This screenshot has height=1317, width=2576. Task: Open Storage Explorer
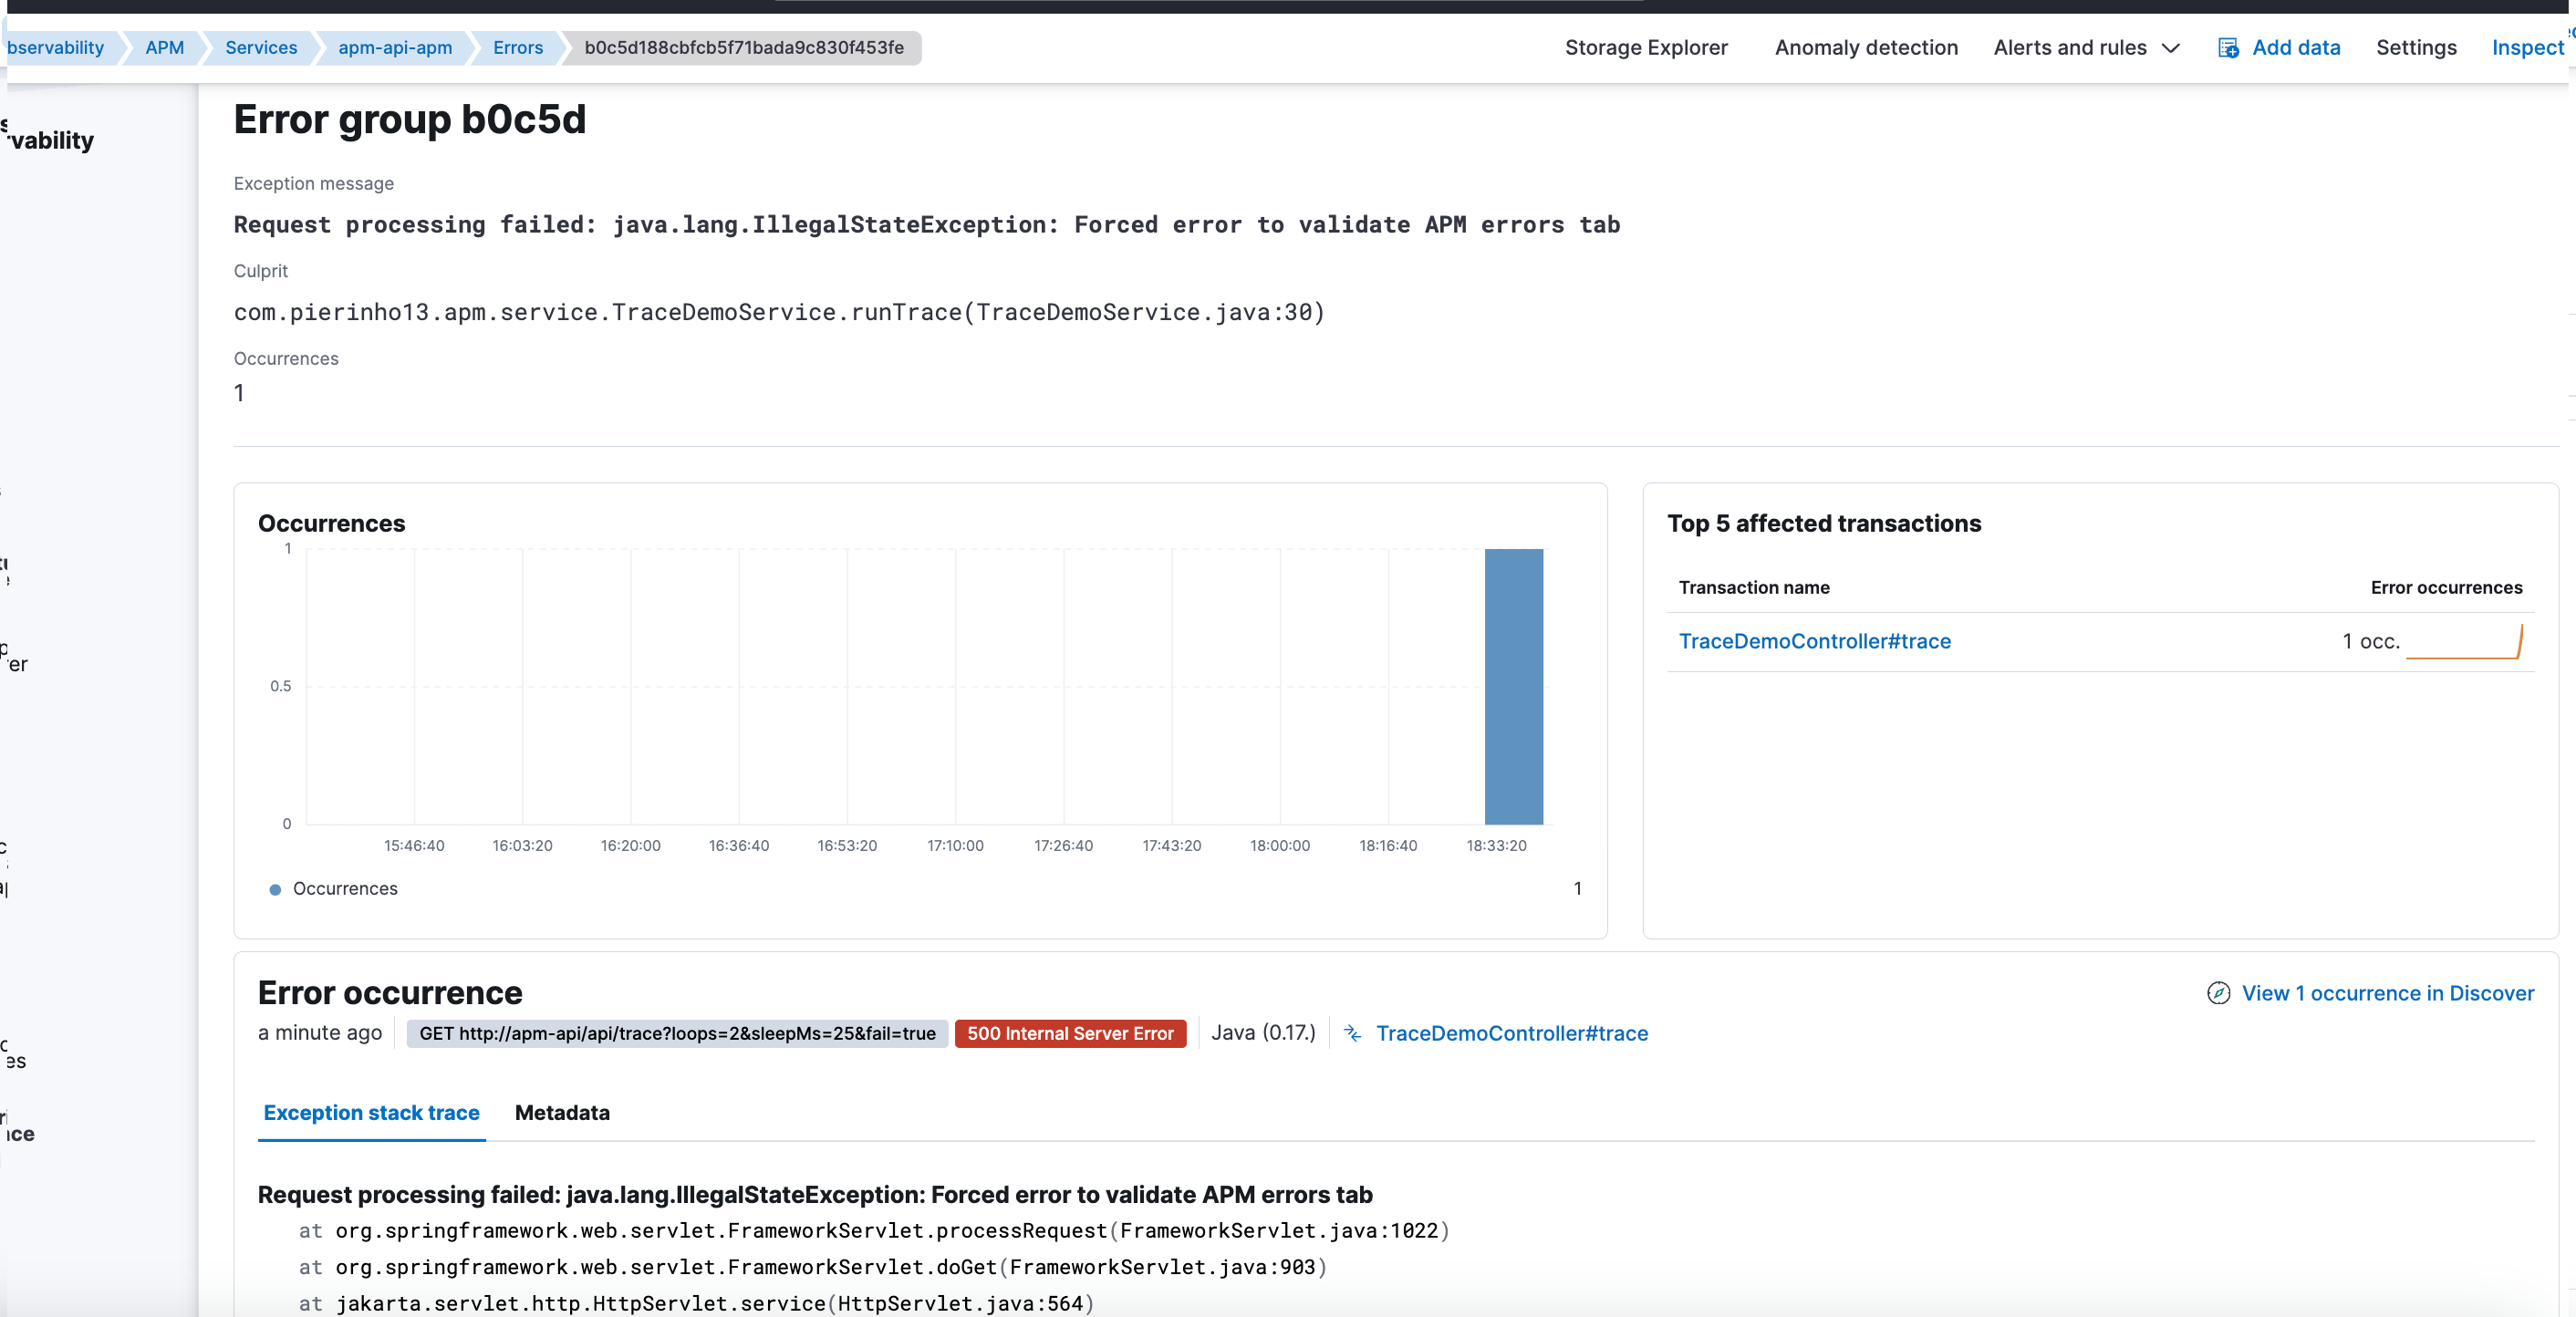click(1646, 48)
